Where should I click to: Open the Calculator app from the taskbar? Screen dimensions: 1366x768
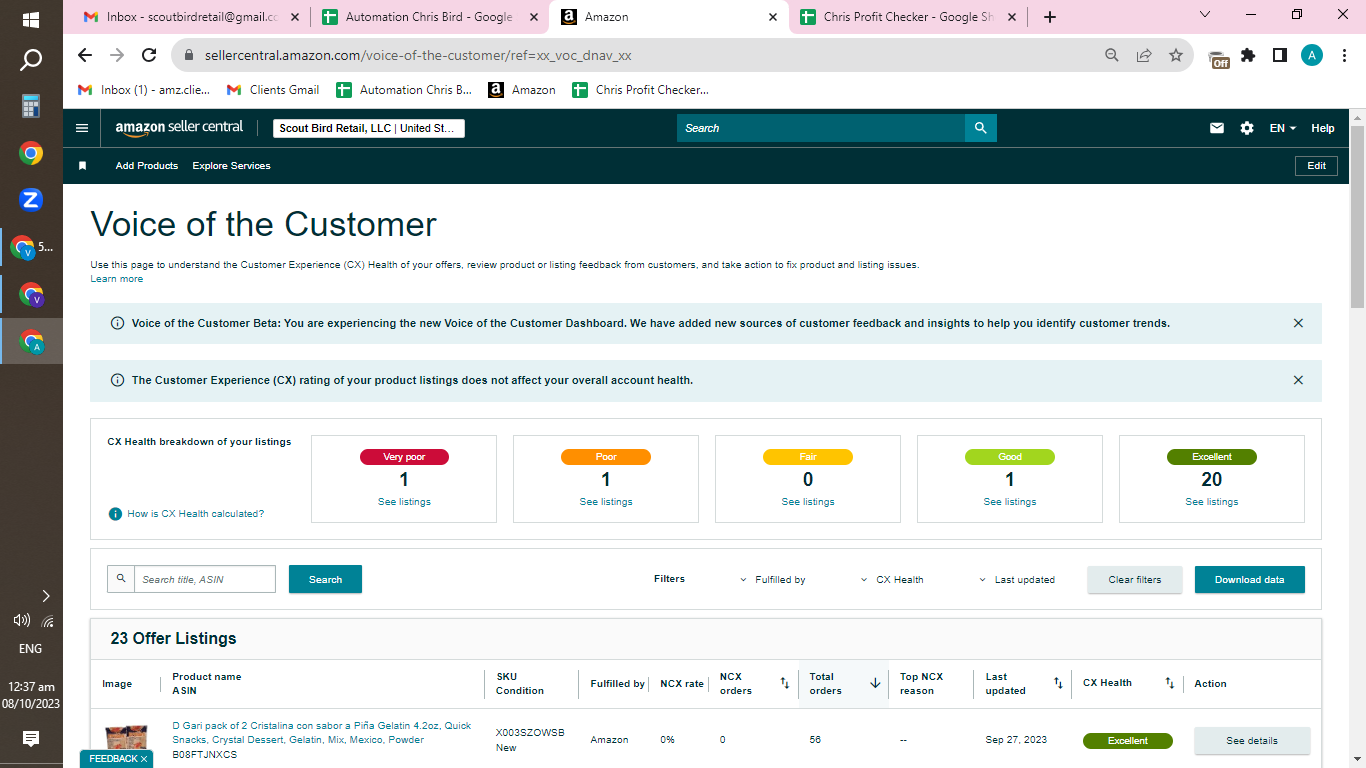(31, 106)
